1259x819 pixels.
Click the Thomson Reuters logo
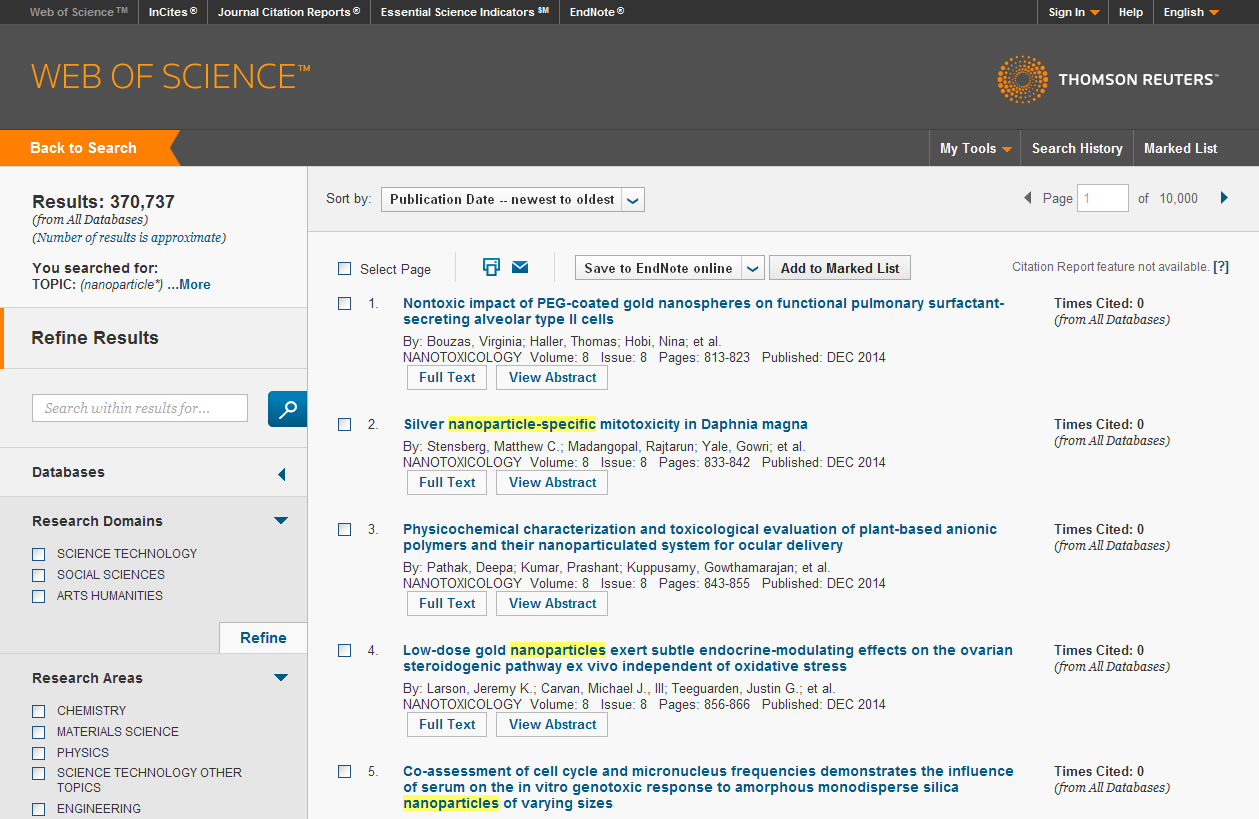click(1107, 80)
